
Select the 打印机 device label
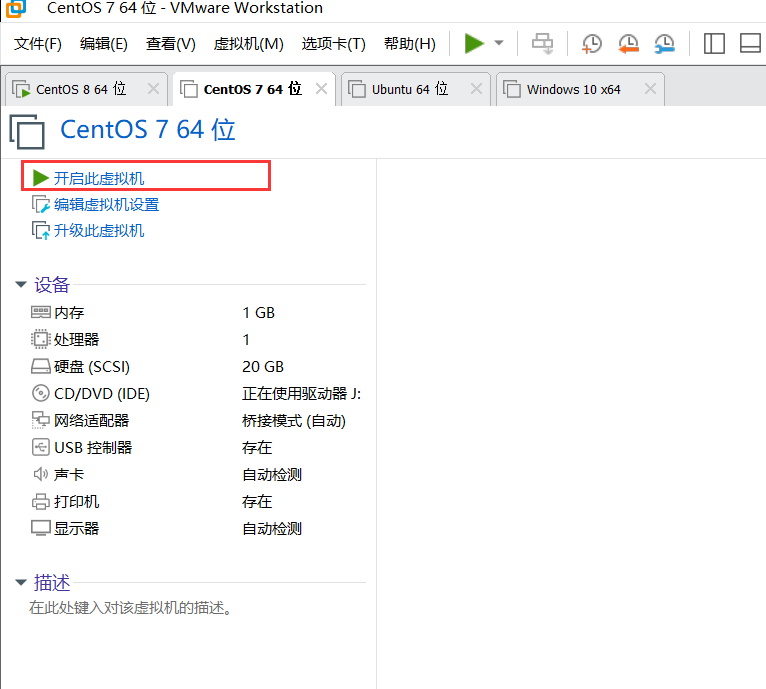(77, 501)
